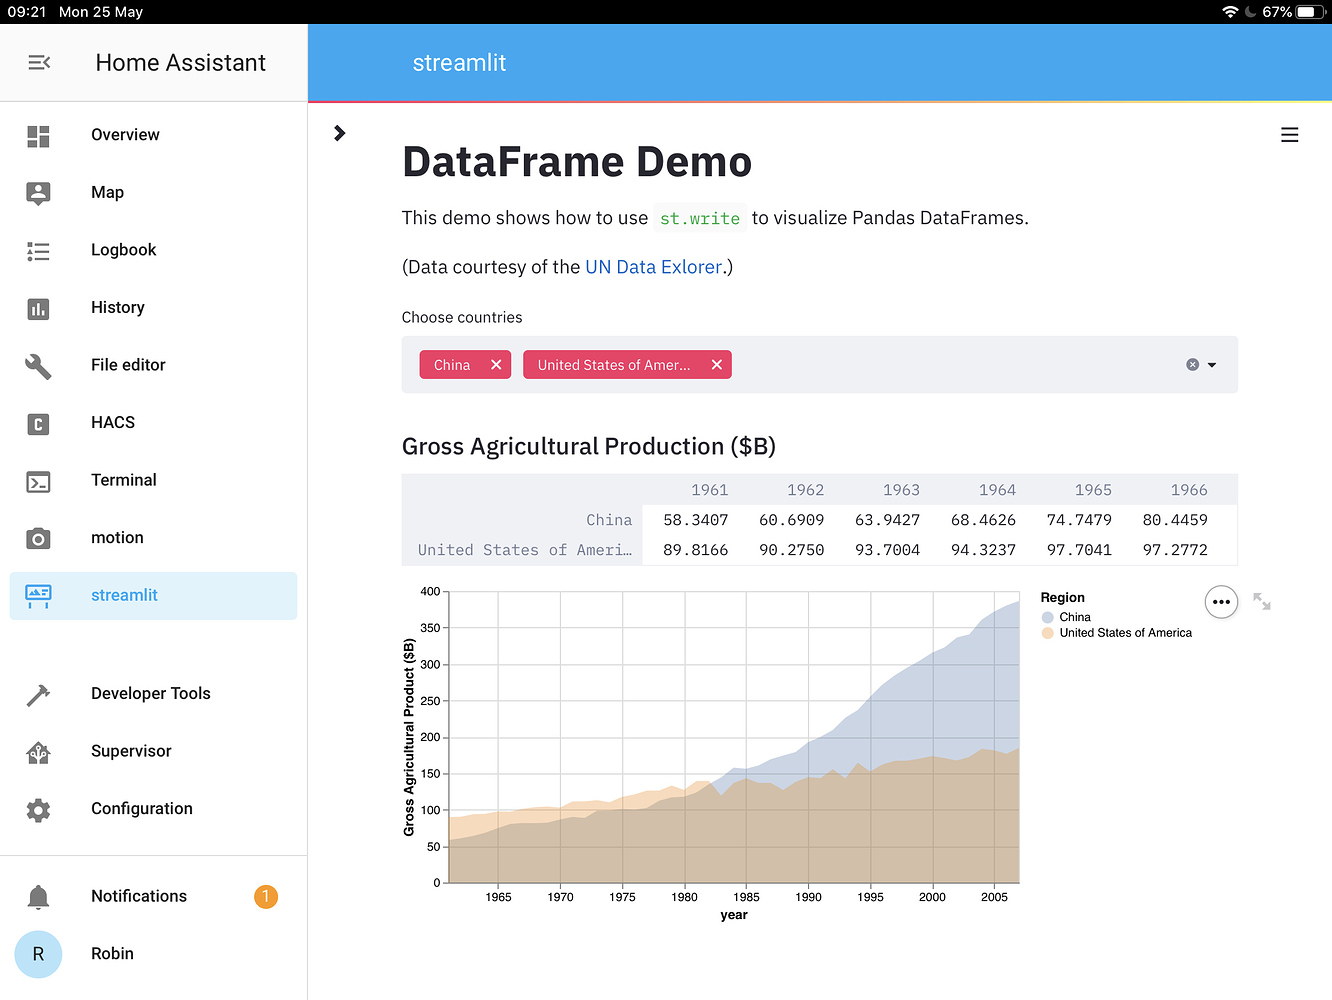Open the Notifications panel
This screenshot has width=1332, height=1000.
(x=138, y=896)
